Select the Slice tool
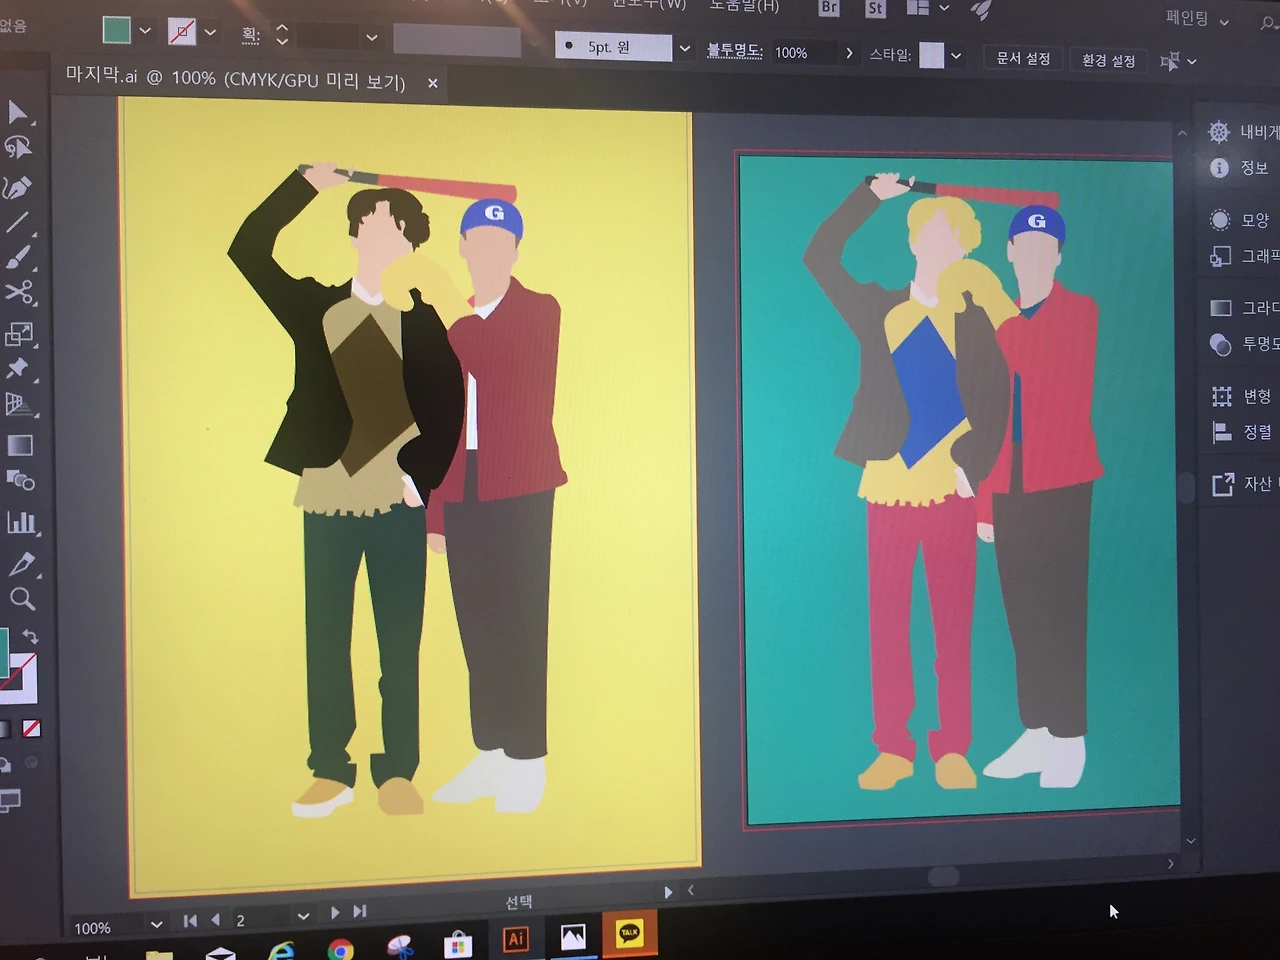Image resolution: width=1280 pixels, height=960 pixels. click(x=21, y=563)
